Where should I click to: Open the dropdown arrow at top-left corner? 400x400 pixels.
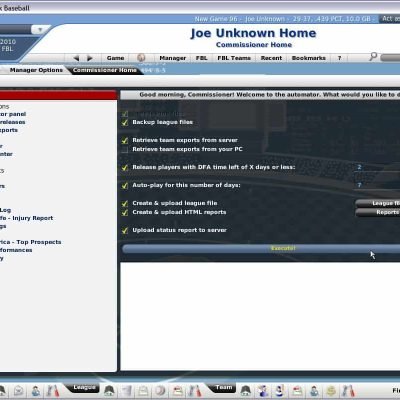click(x=40, y=30)
